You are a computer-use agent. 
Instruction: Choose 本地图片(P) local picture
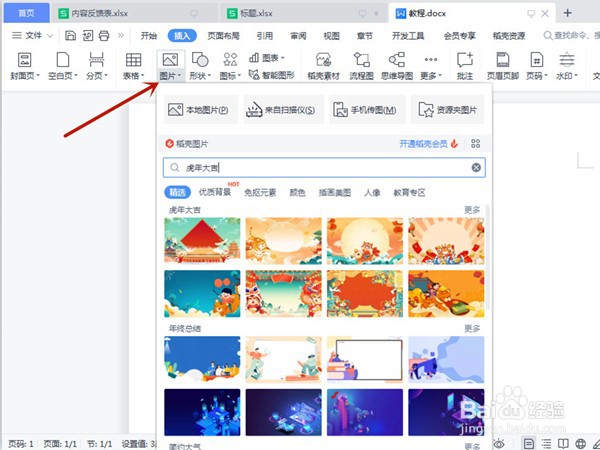pos(201,110)
